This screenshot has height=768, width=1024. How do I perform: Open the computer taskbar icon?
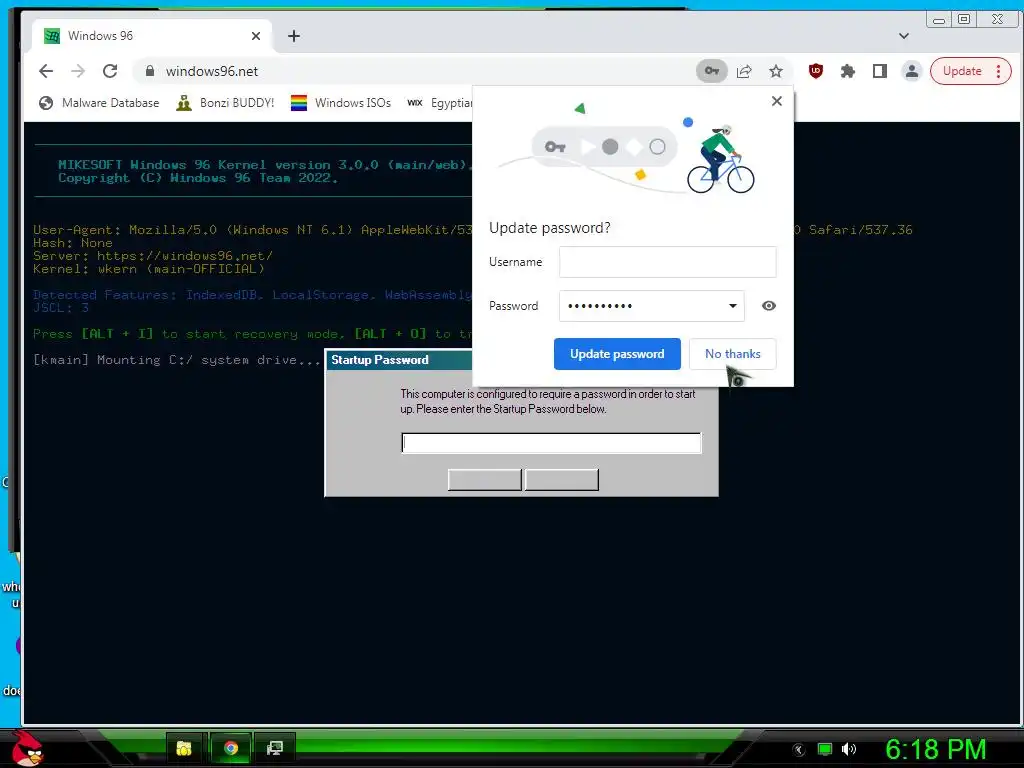point(275,748)
